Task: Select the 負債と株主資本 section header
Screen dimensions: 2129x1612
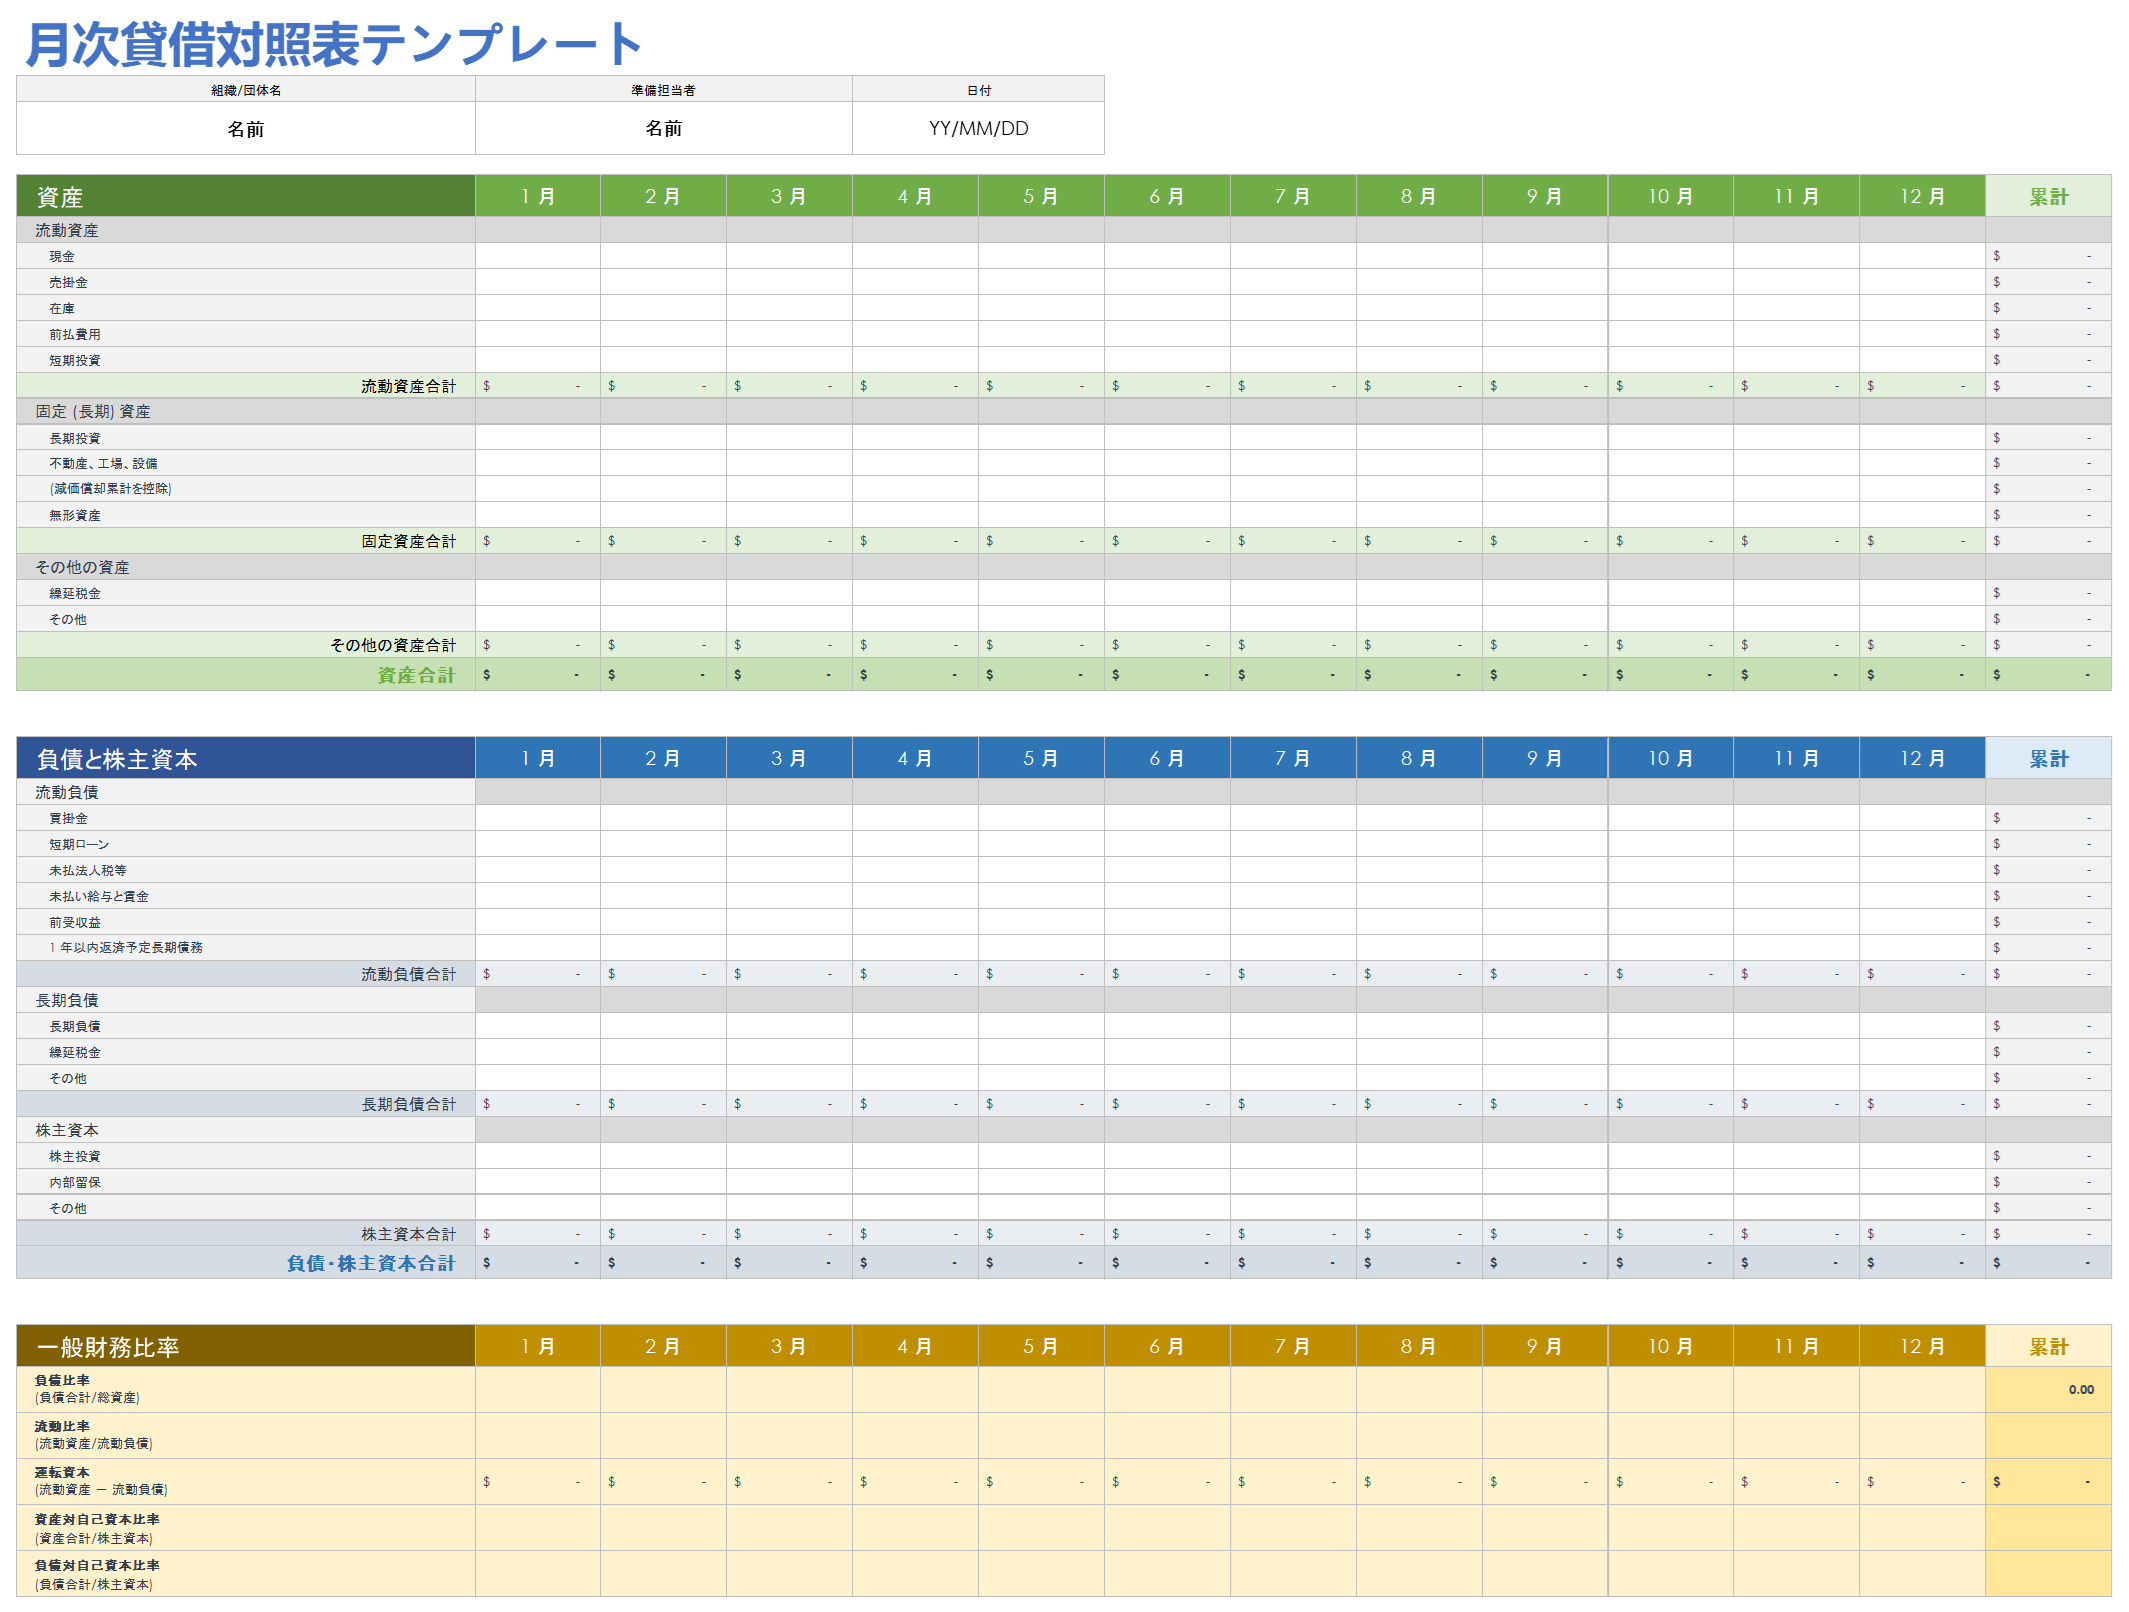Action: coord(246,758)
